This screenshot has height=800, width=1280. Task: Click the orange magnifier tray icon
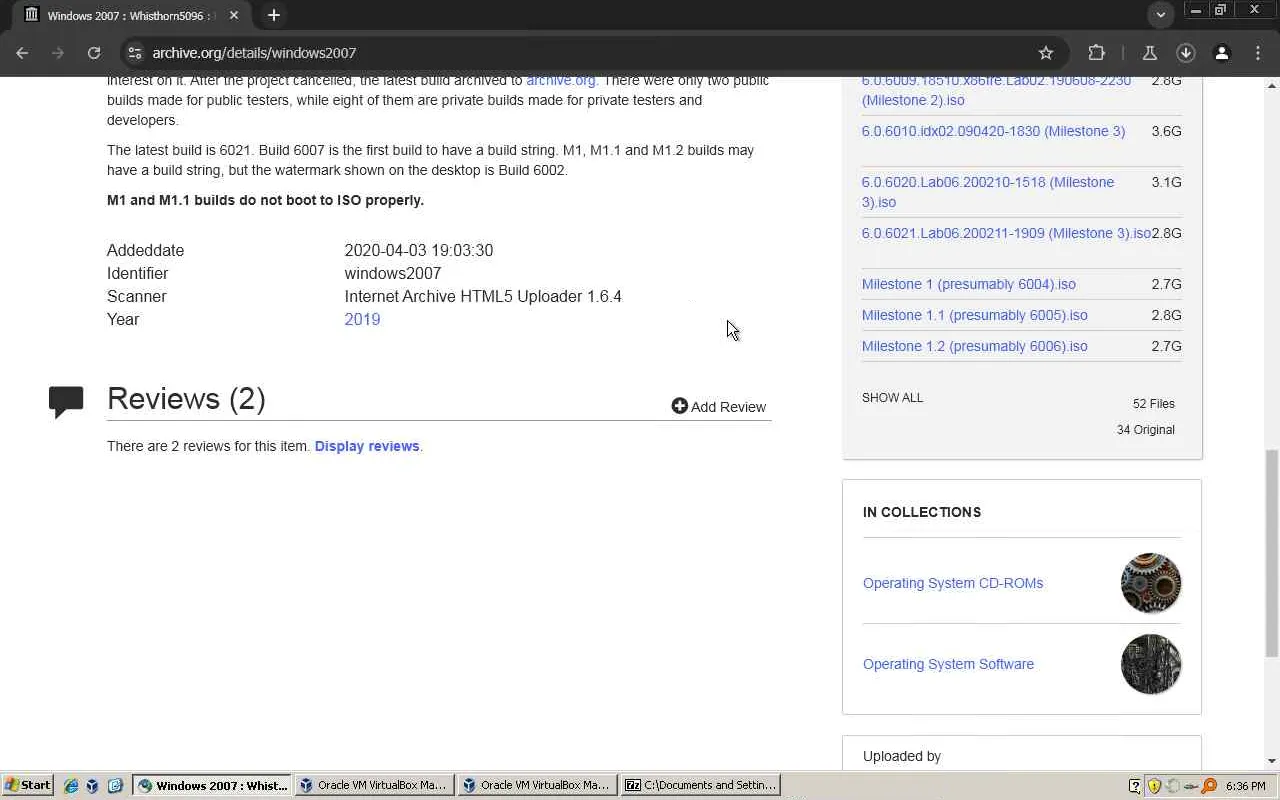[1209, 785]
